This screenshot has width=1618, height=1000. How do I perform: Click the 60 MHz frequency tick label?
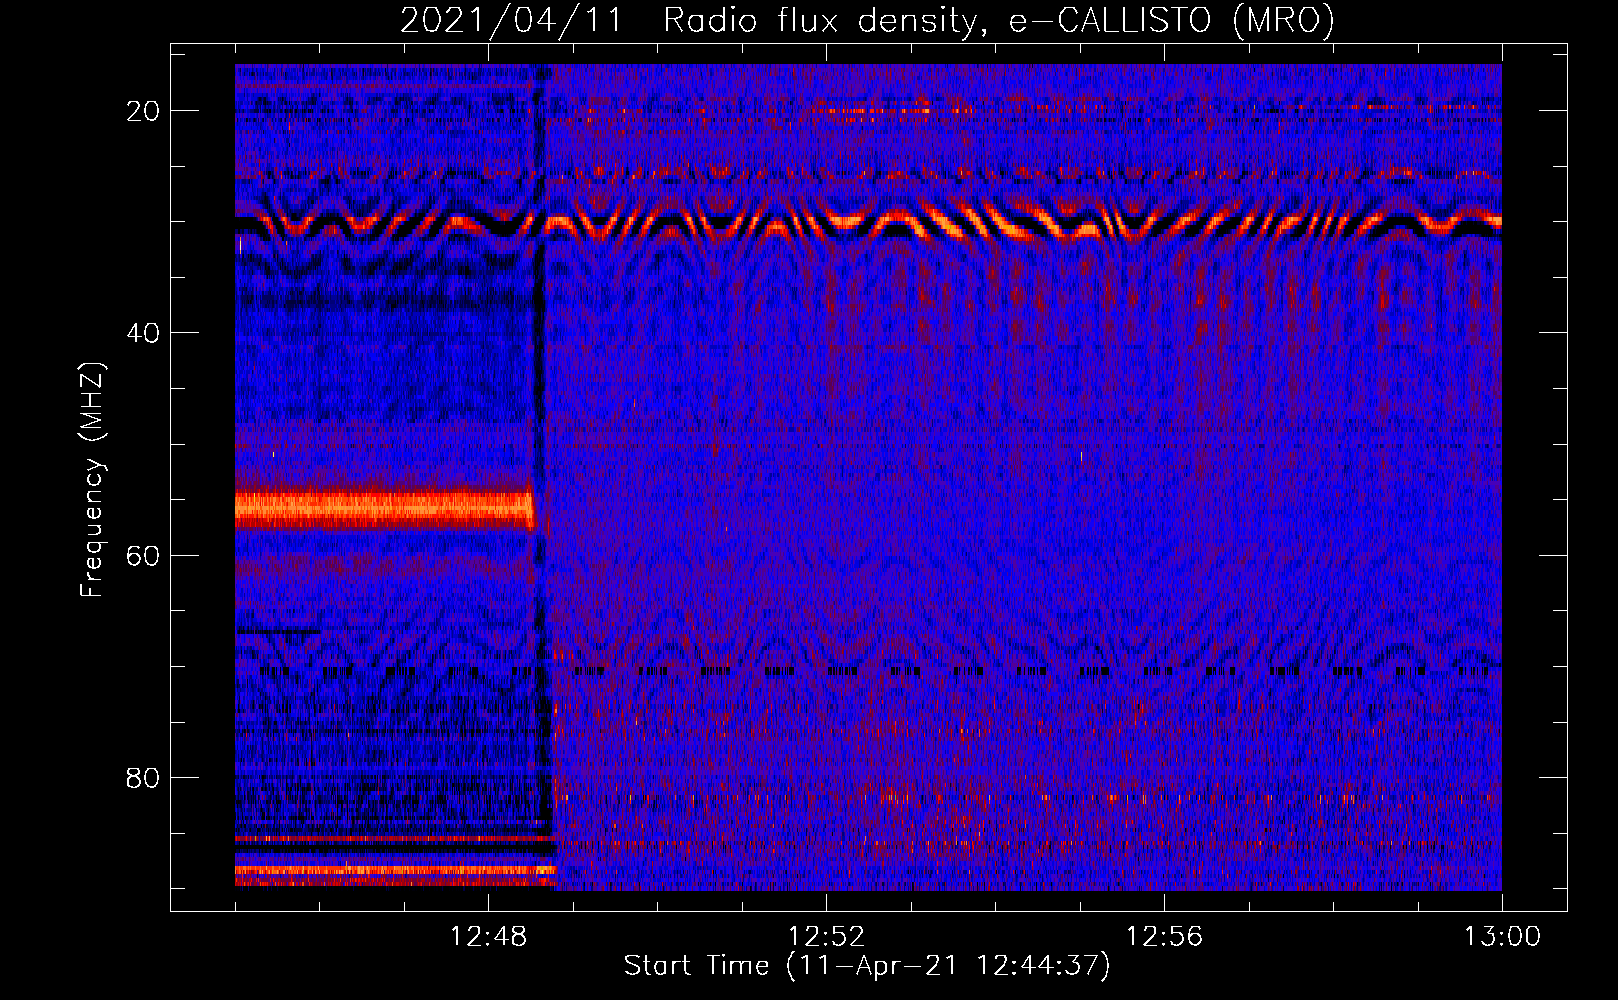click(x=143, y=555)
